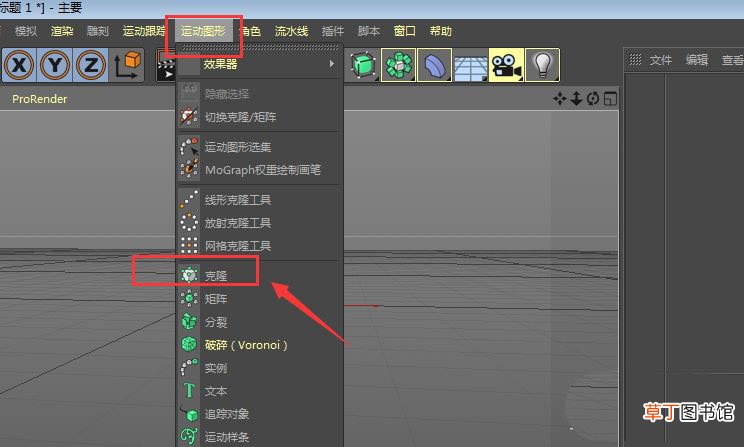Toggle the Y axis lock
Viewport: 744px width, 447px height.
(x=55, y=65)
